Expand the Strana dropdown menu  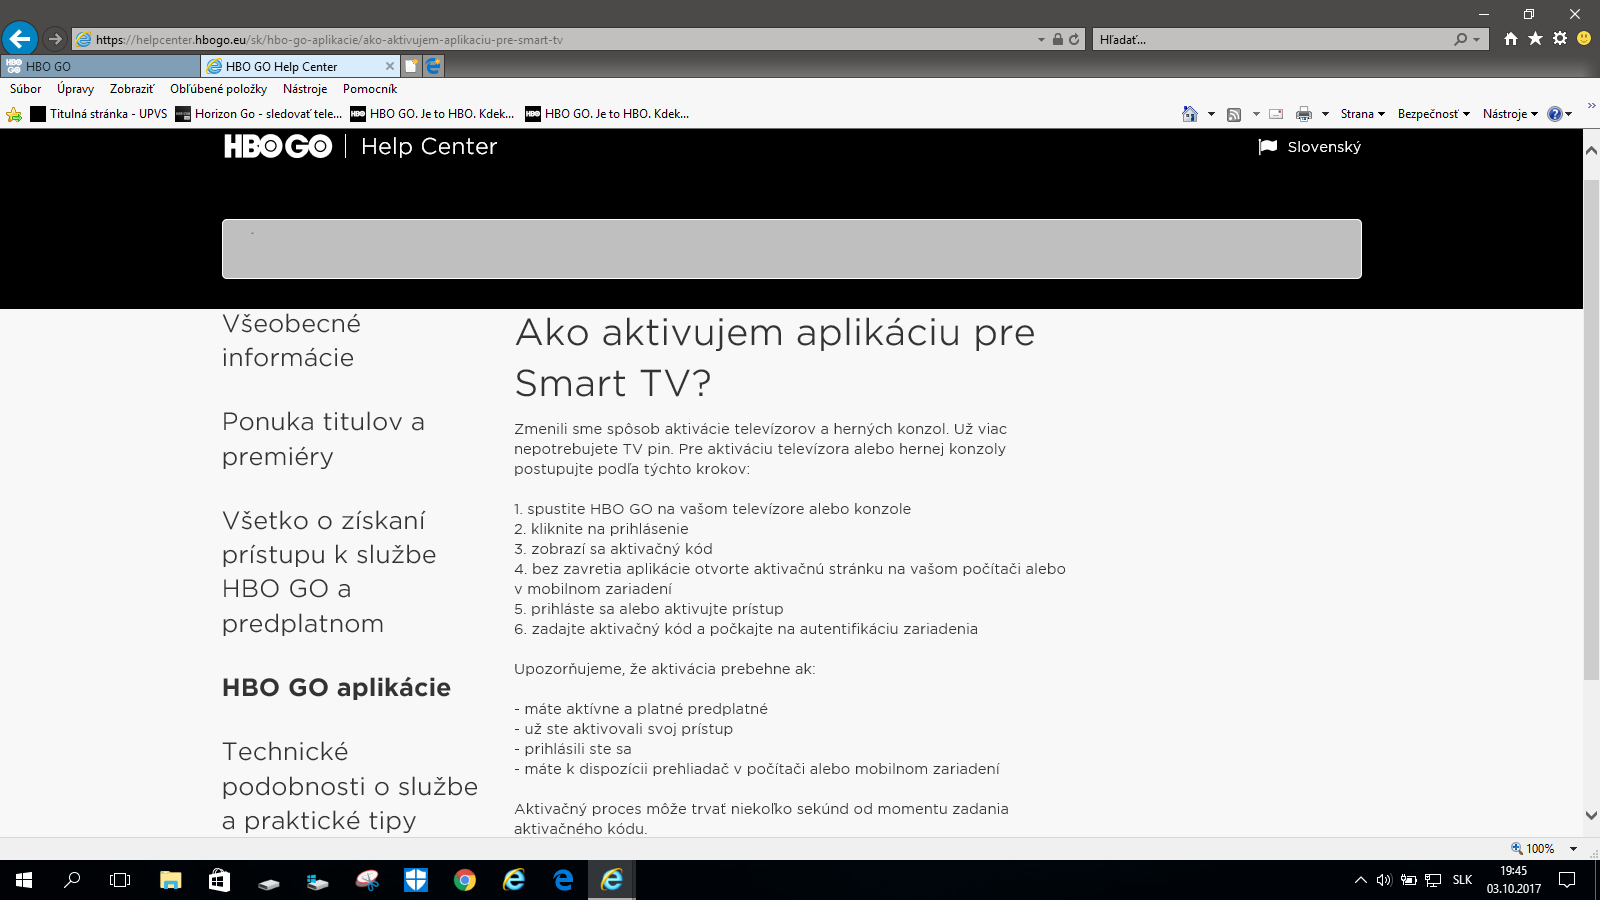coord(1362,114)
